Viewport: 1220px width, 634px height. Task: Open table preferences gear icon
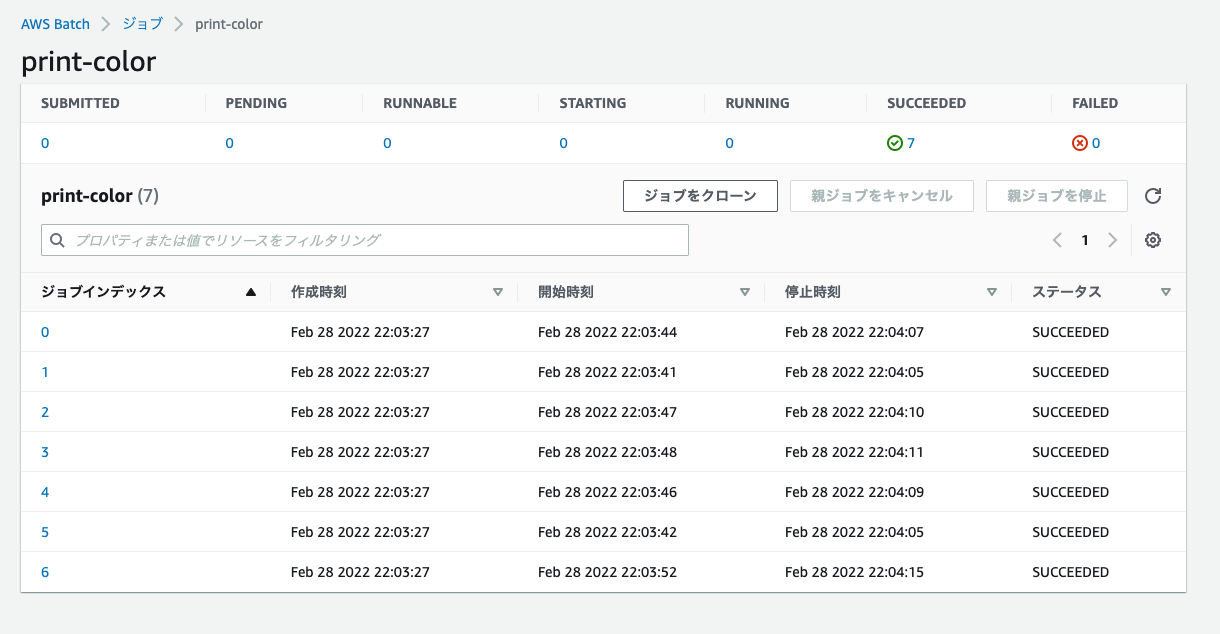[x=1153, y=240]
